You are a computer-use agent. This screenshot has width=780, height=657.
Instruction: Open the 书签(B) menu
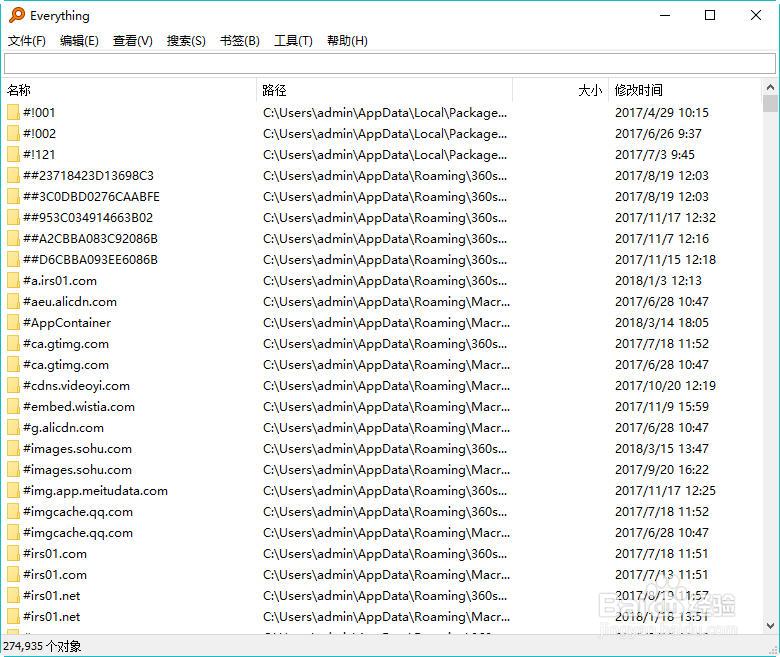tap(240, 41)
